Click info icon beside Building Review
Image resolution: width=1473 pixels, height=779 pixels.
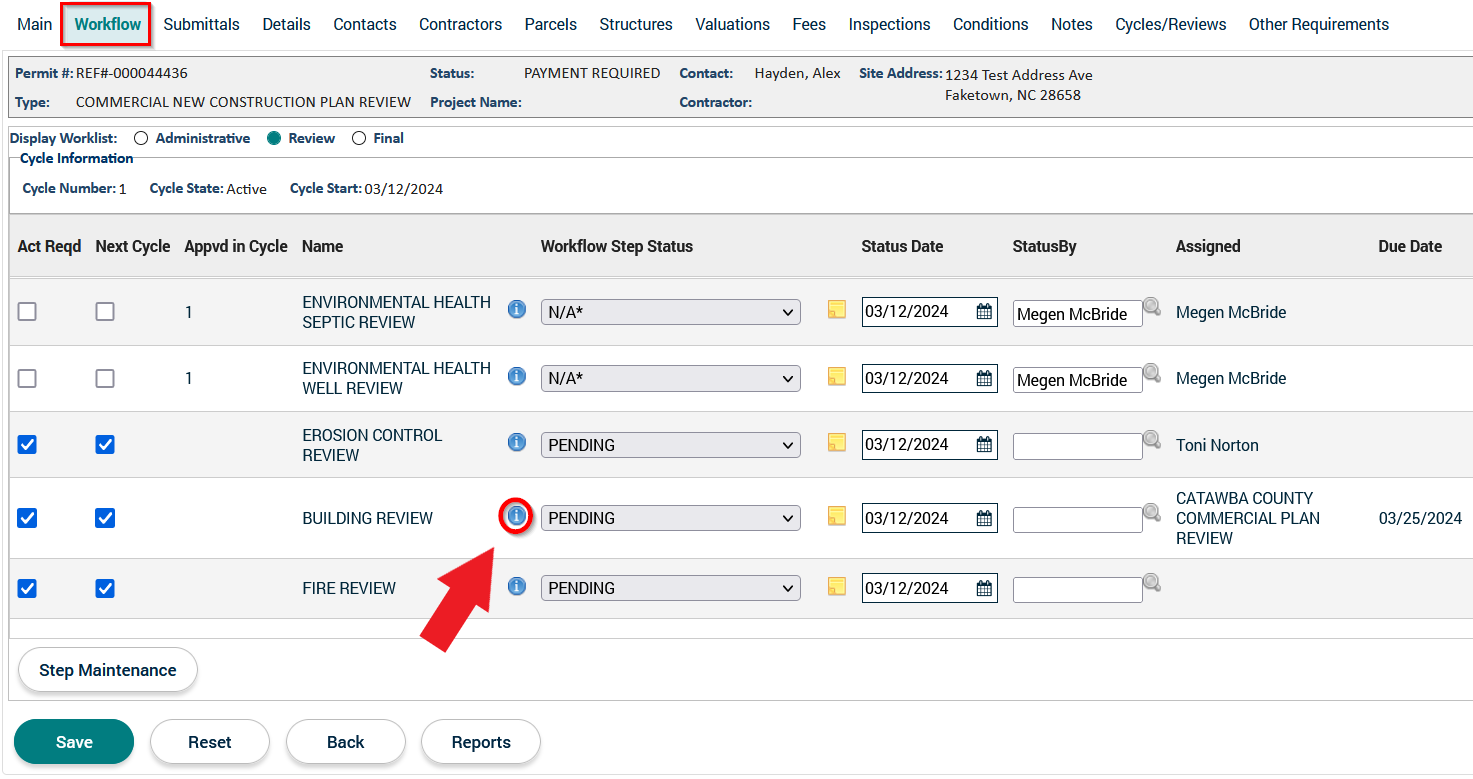click(x=516, y=516)
